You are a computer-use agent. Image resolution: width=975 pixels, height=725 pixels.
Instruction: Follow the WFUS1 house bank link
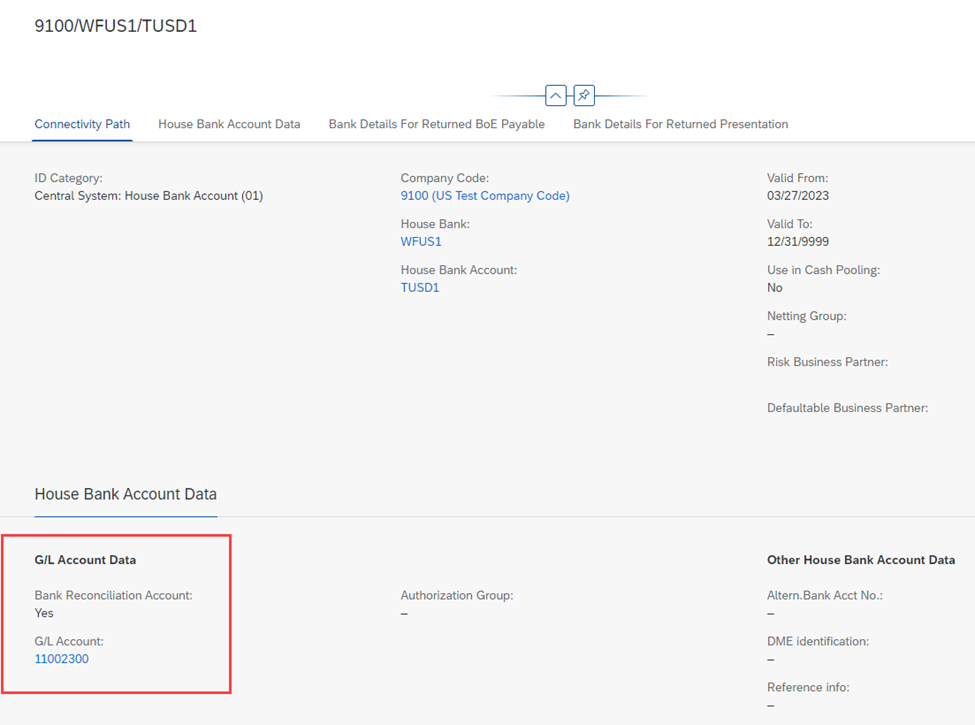point(421,242)
